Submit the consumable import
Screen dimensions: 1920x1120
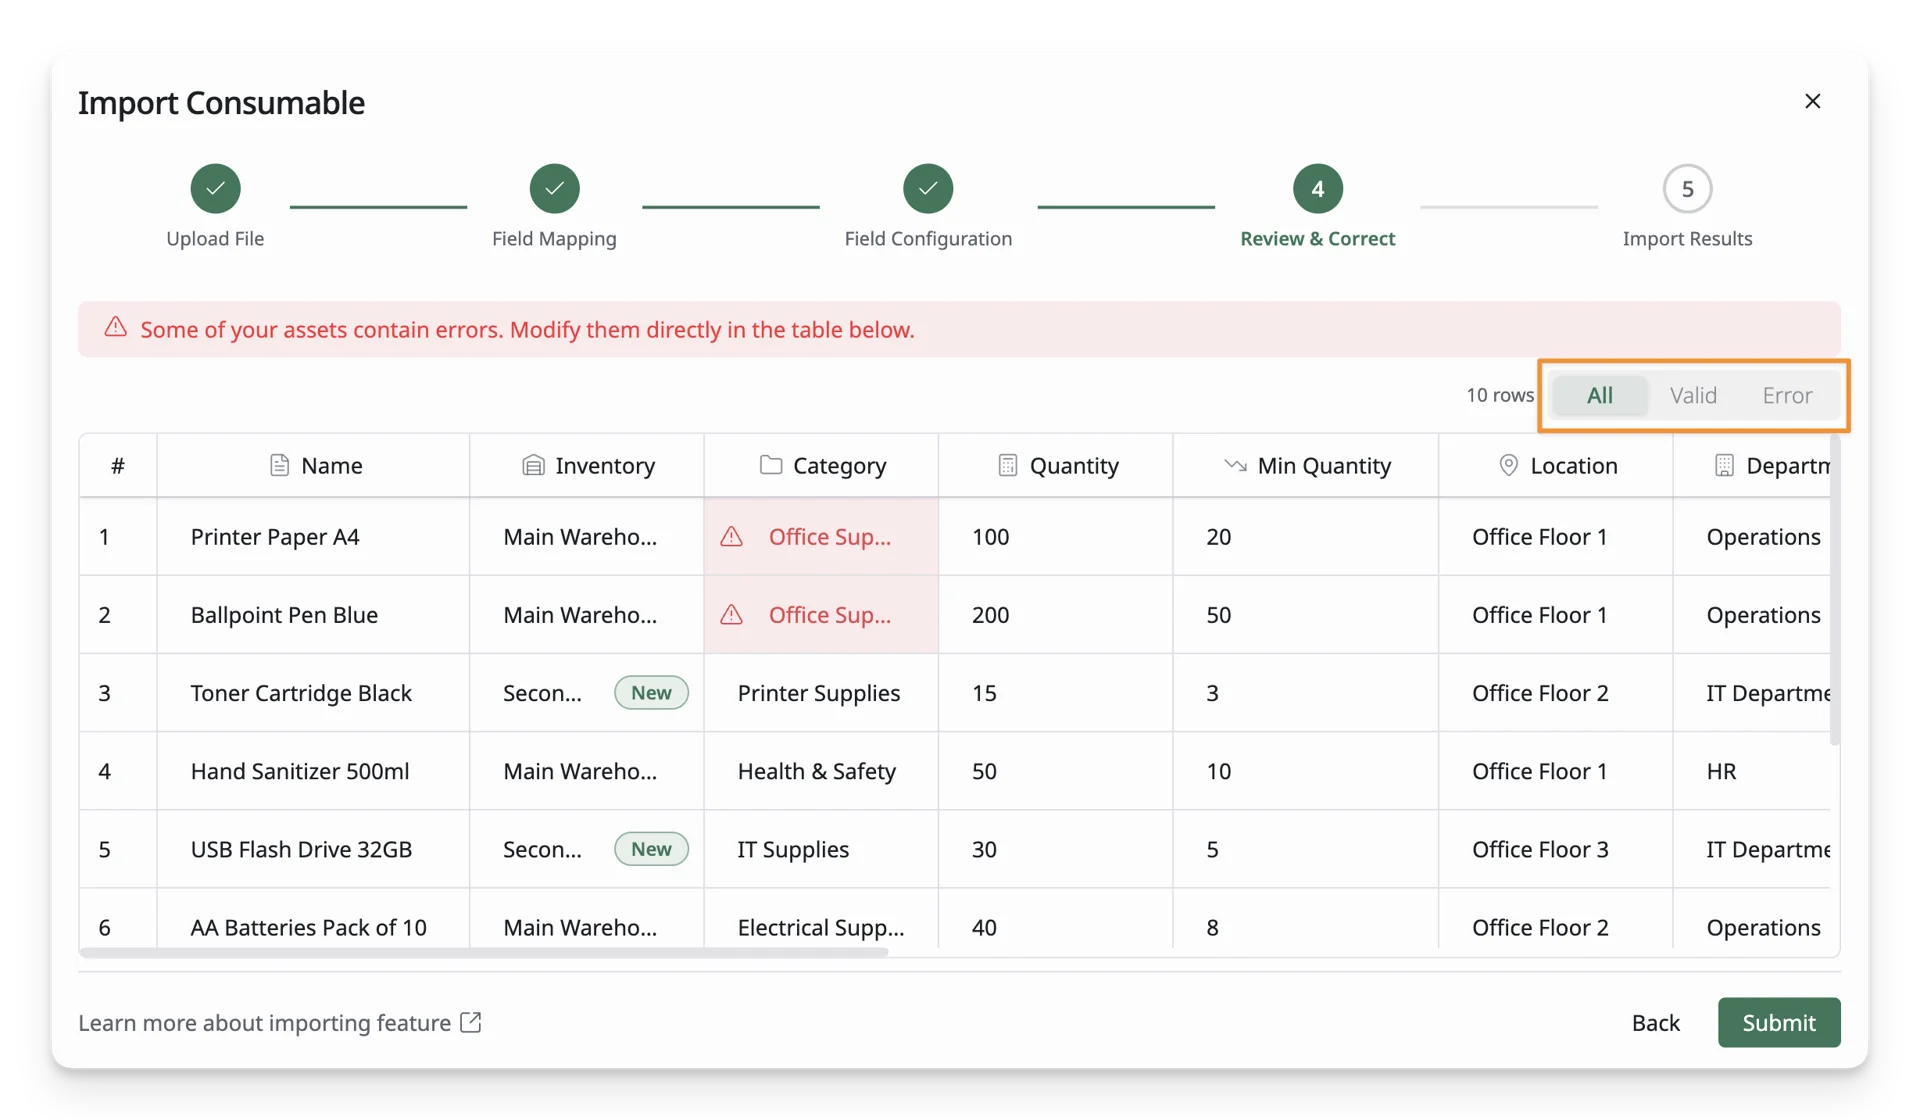pyautogui.click(x=1779, y=1022)
